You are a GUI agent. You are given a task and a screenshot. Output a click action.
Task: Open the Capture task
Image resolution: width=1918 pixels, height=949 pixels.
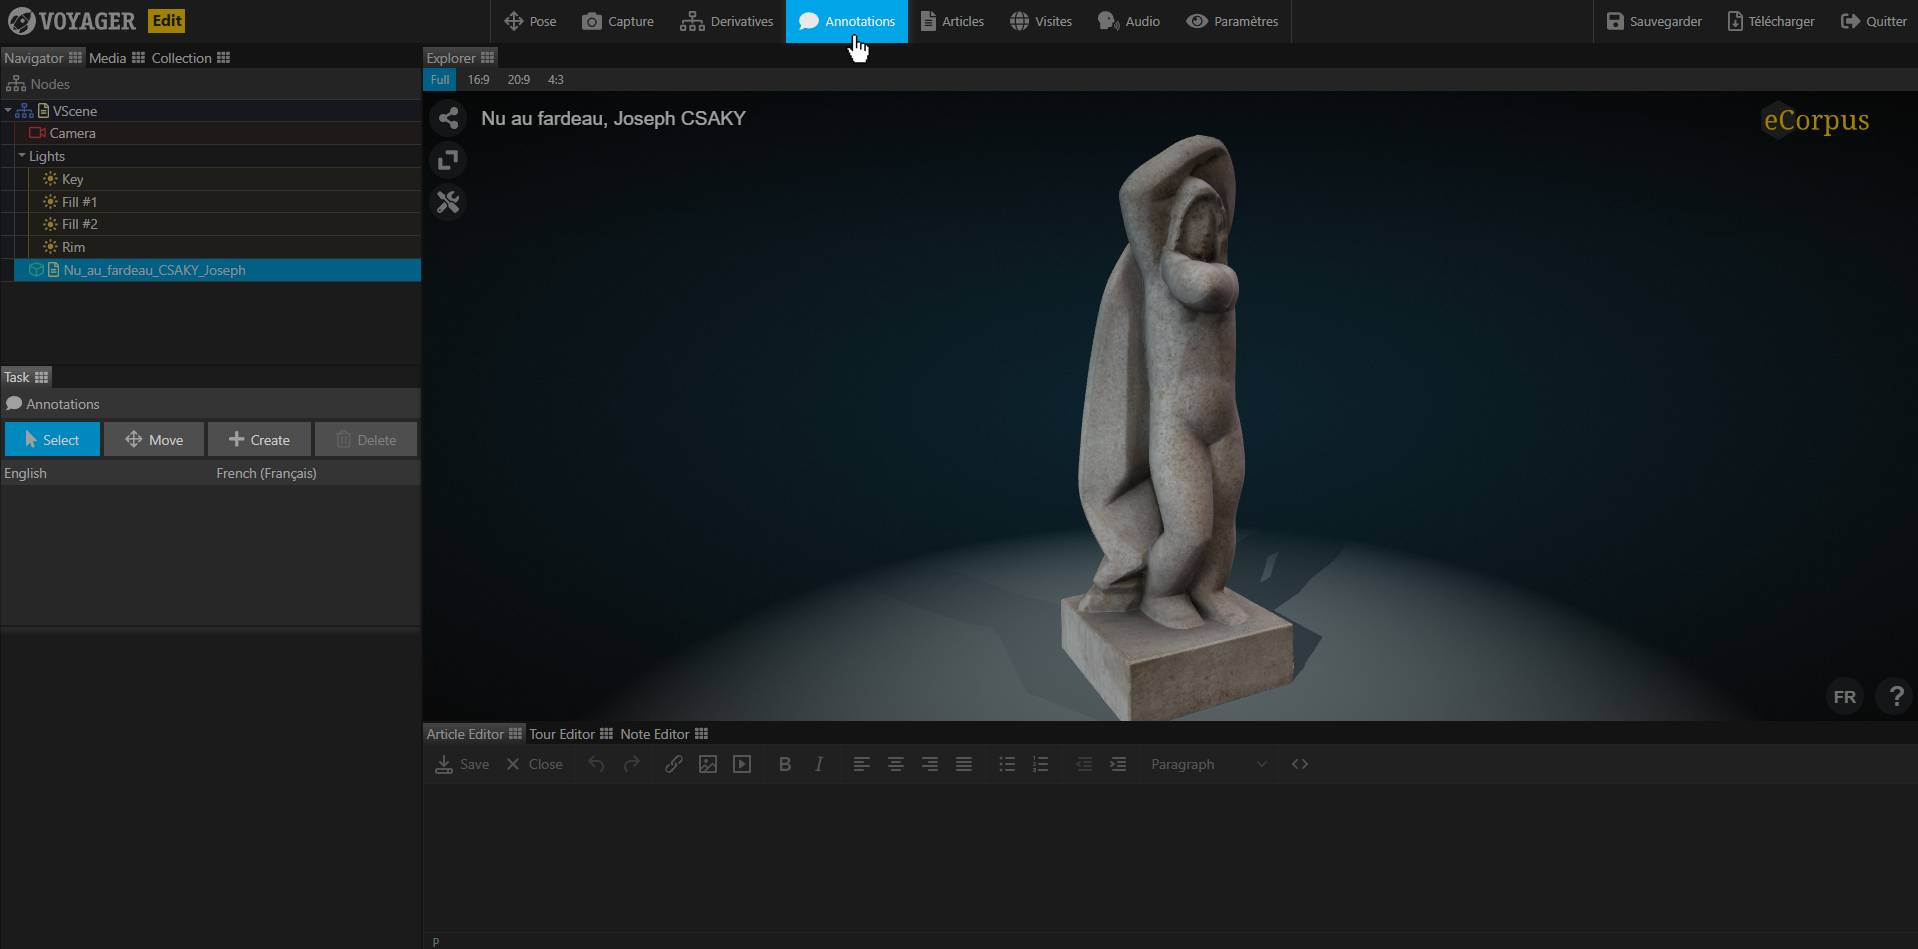(618, 21)
